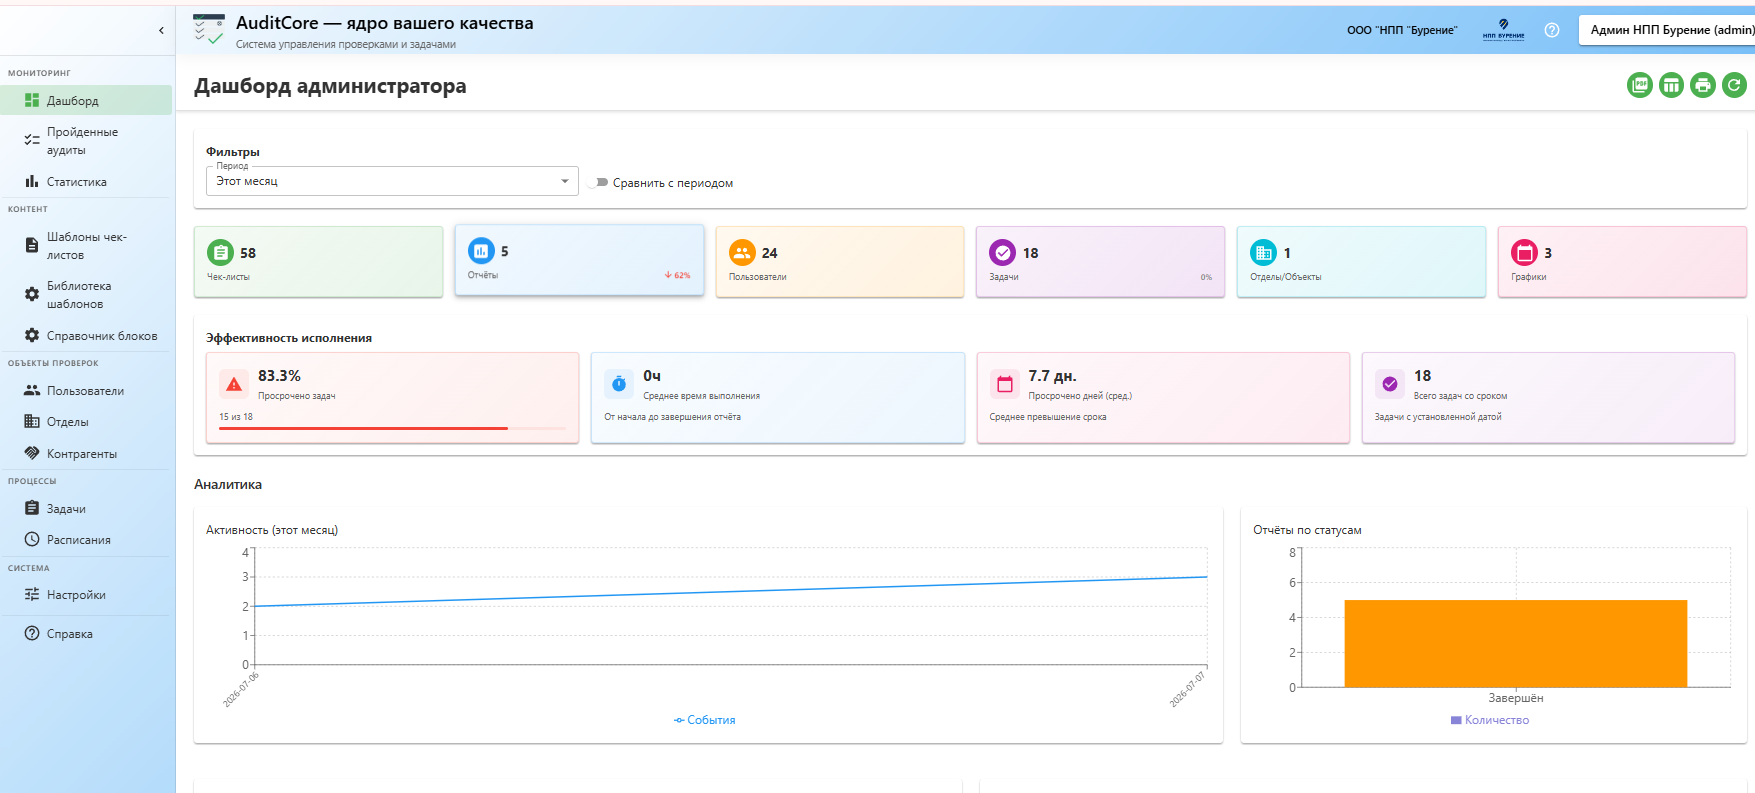Open Задачи in the sidebar
Image resolution: width=1755 pixels, height=793 pixels.
tap(86, 509)
